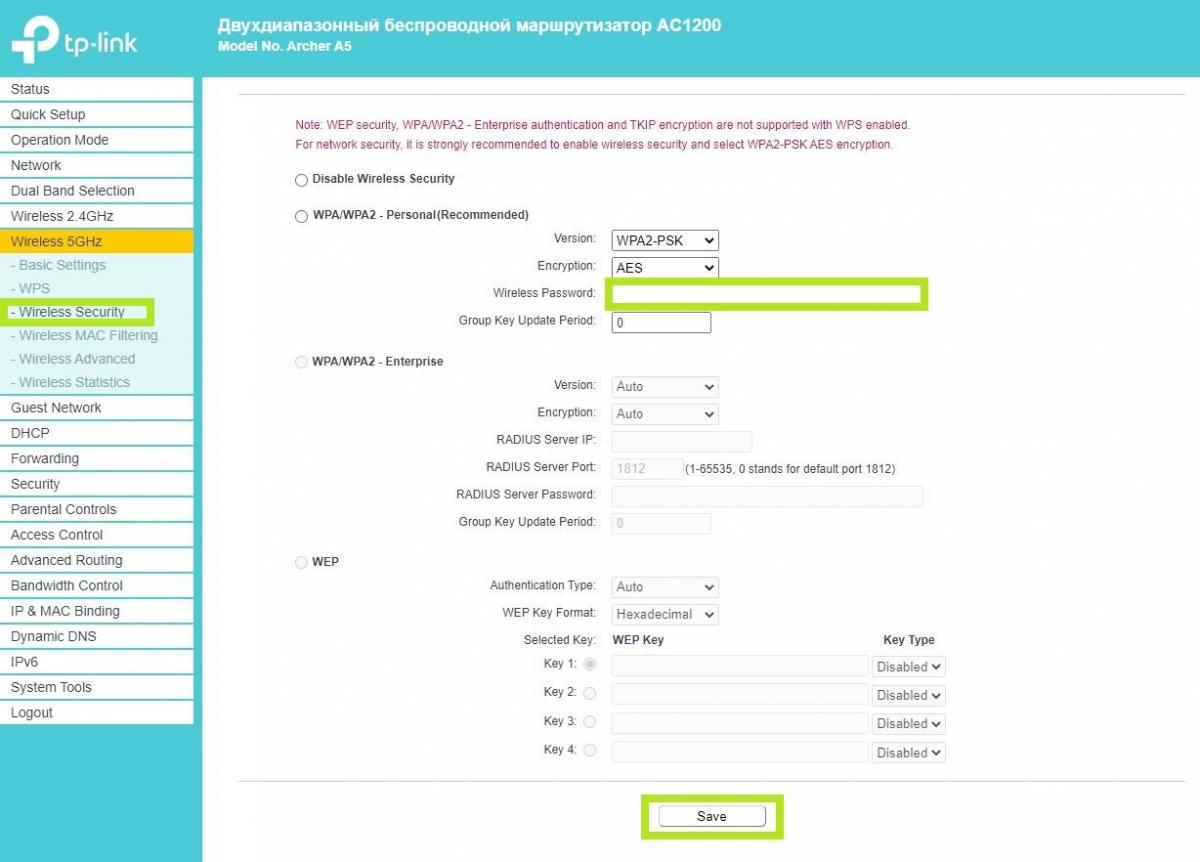1200x862 pixels.
Task: Click the Personal Group Key Update Period field
Action: point(661,322)
